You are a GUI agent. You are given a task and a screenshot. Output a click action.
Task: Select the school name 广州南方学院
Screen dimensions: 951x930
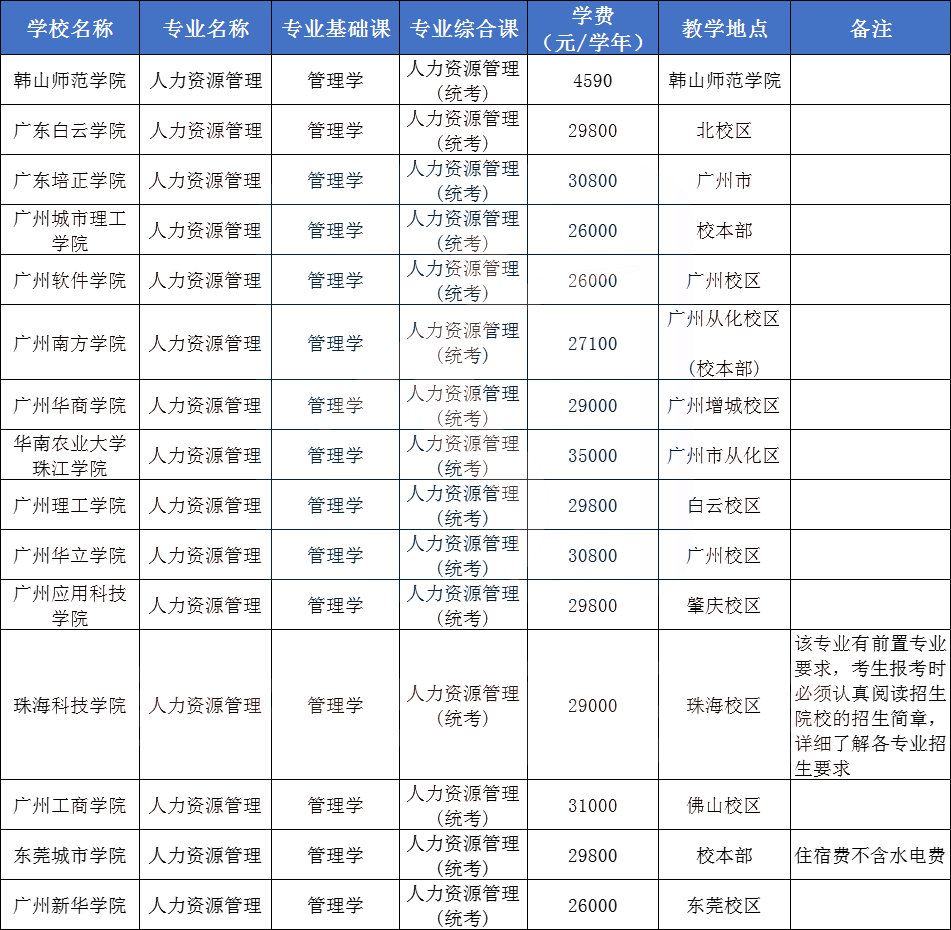pos(70,343)
